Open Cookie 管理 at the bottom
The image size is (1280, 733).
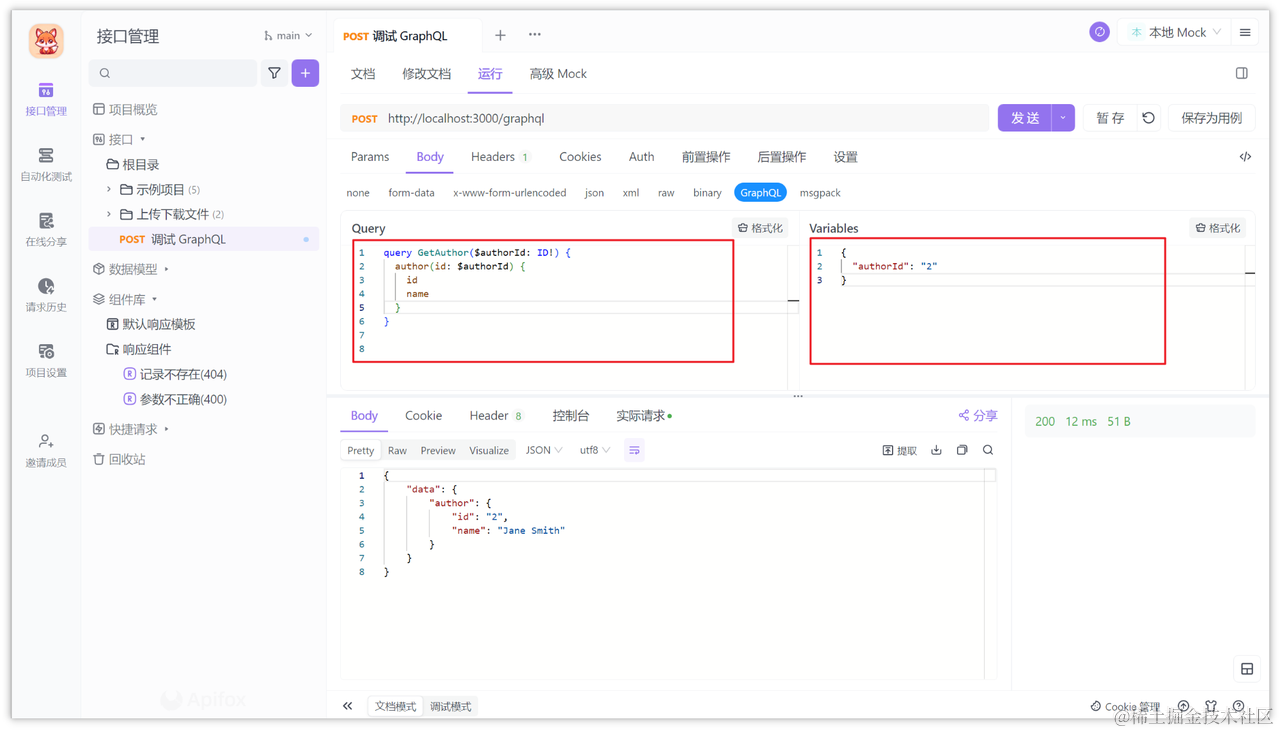click(x=1125, y=706)
